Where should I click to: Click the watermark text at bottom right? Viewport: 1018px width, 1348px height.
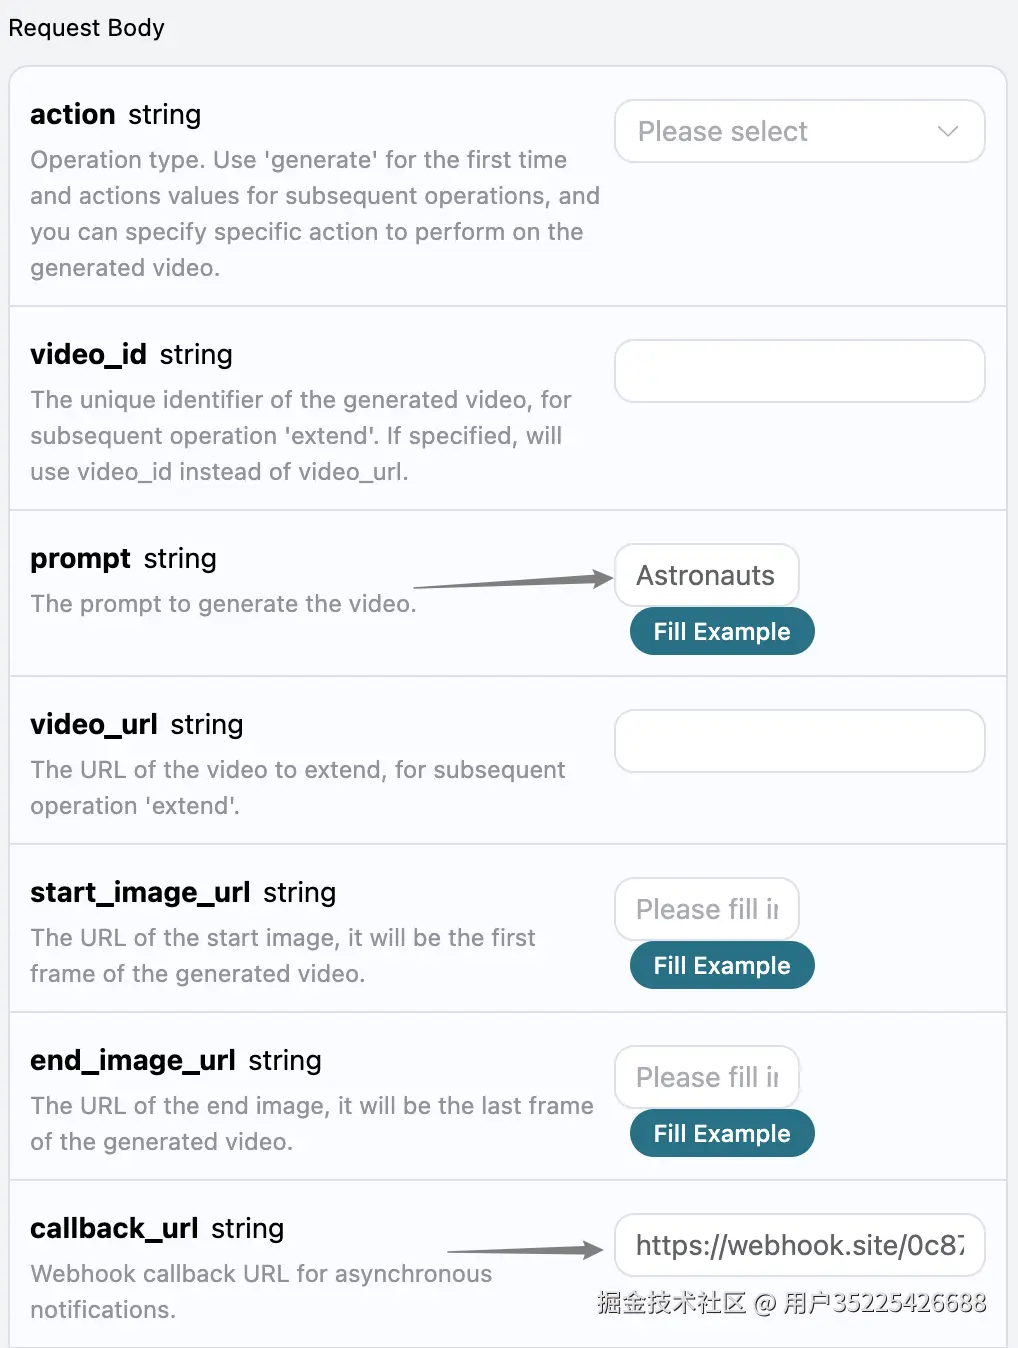791,1302
